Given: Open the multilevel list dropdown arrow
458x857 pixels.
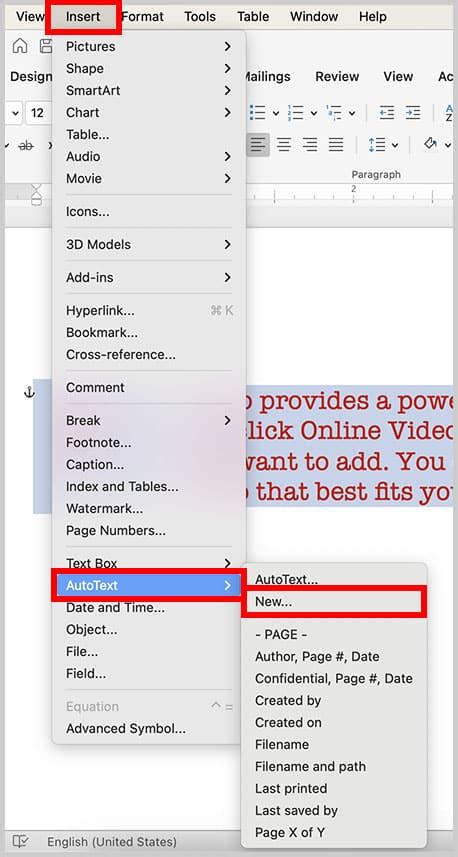Looking at the screenshot, I should coord(352,113).
